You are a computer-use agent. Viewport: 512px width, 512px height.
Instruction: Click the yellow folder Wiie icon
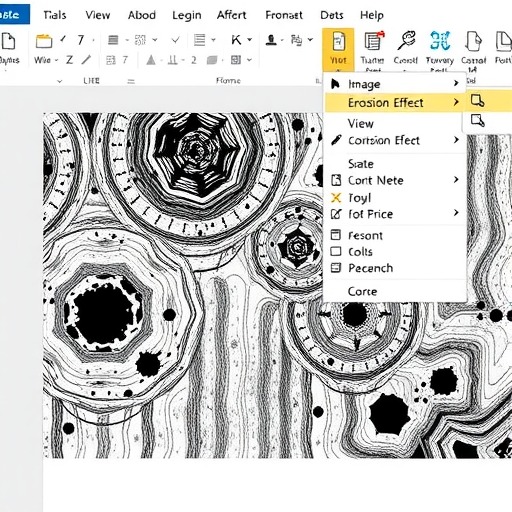(x=44, y=41)
